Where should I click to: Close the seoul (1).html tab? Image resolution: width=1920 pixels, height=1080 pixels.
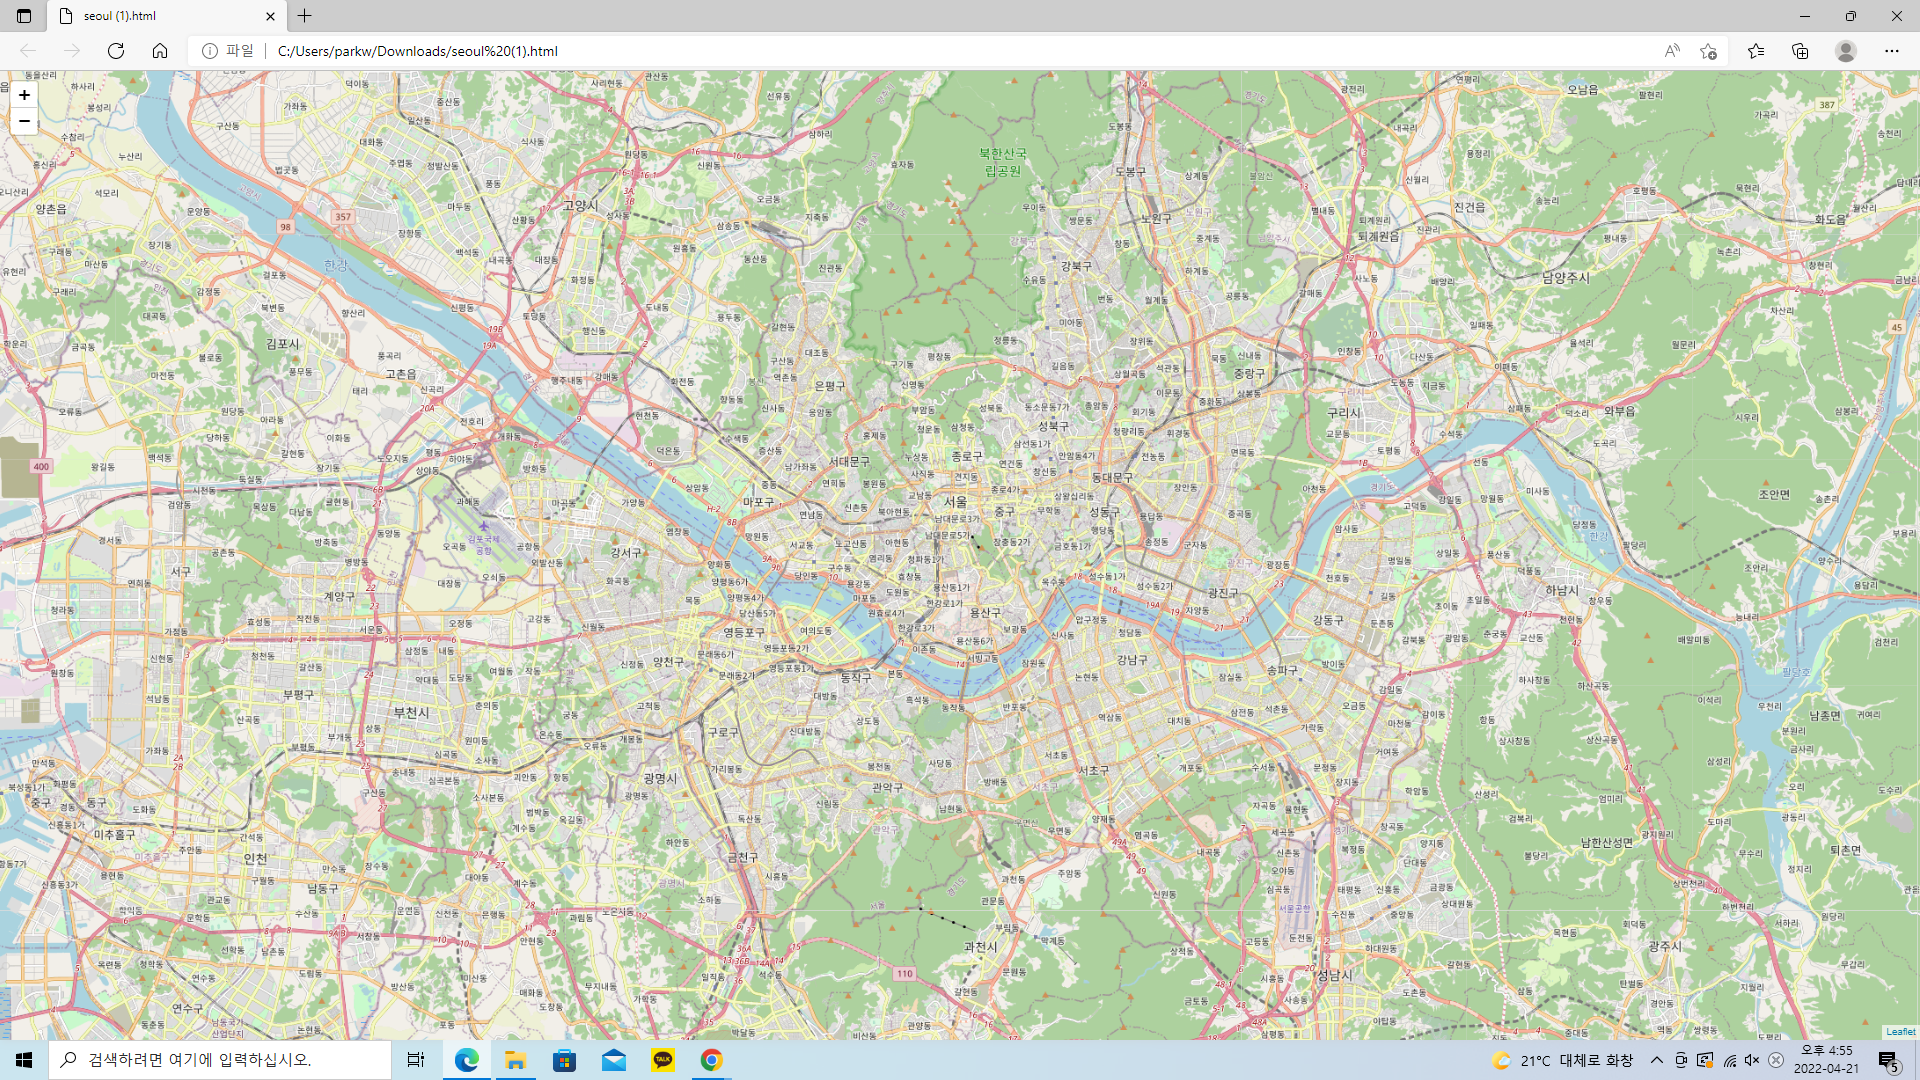(270, 16)
